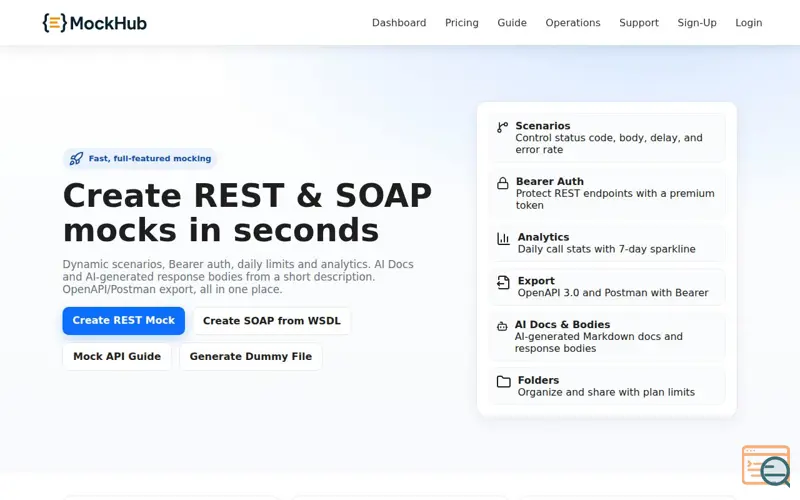Select Operations in the top navigation
This screenshot has width=800, height=500.
click(573, 23)
